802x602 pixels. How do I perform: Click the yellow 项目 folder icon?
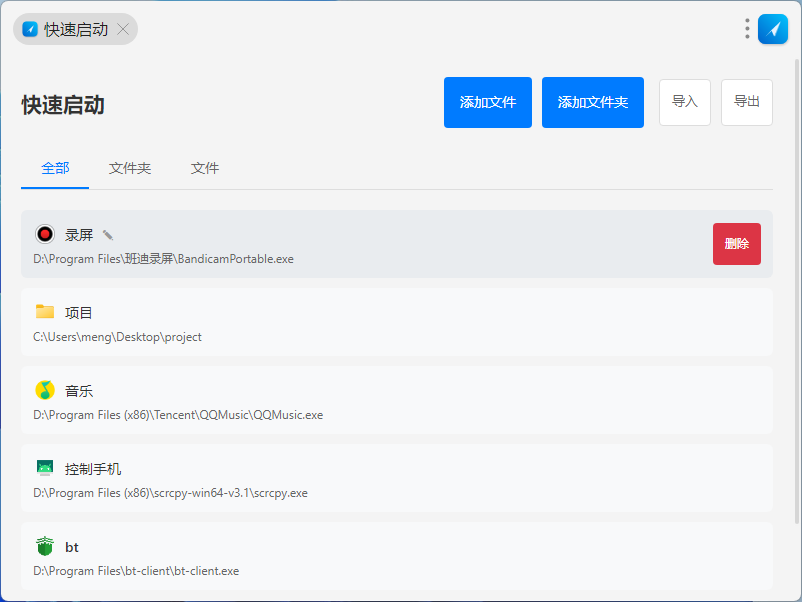tap(44, 312)
